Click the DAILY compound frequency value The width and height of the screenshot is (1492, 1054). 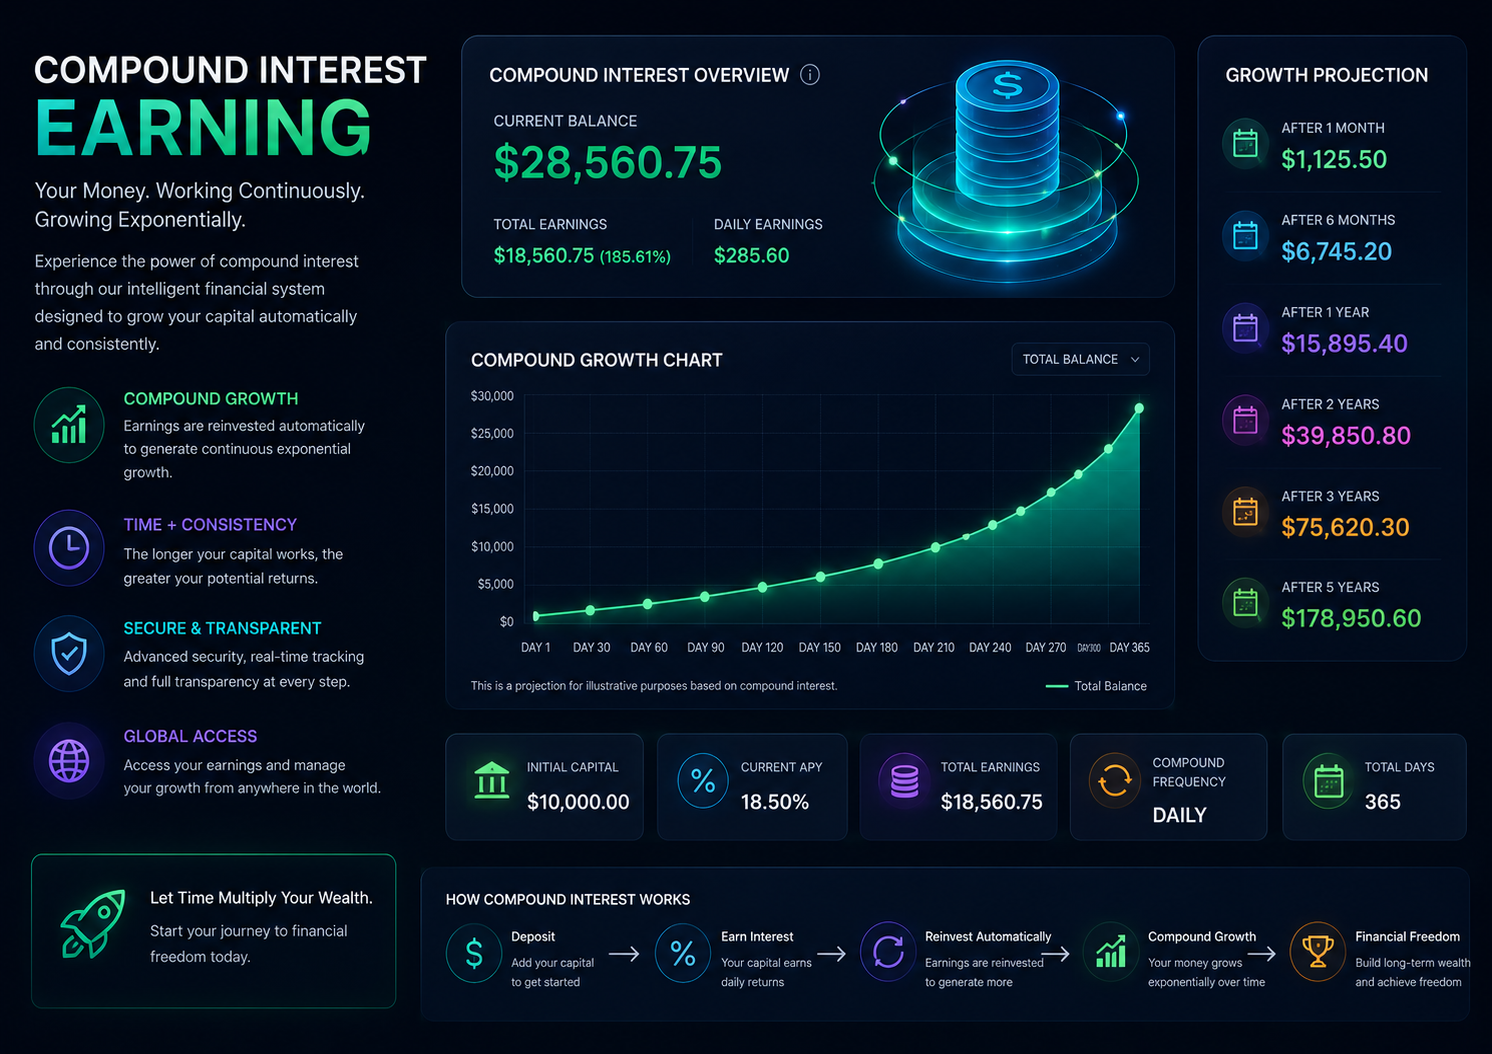(1179, 815)
